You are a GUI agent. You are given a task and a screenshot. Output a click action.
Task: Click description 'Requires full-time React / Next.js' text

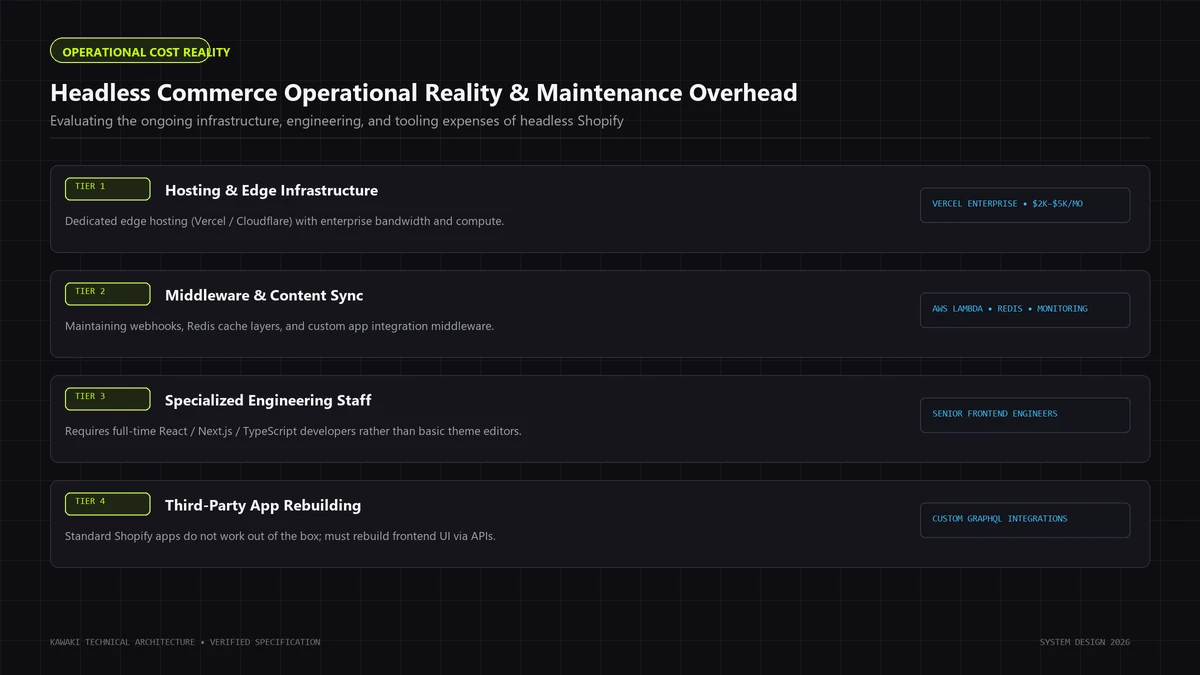[293, 431]
